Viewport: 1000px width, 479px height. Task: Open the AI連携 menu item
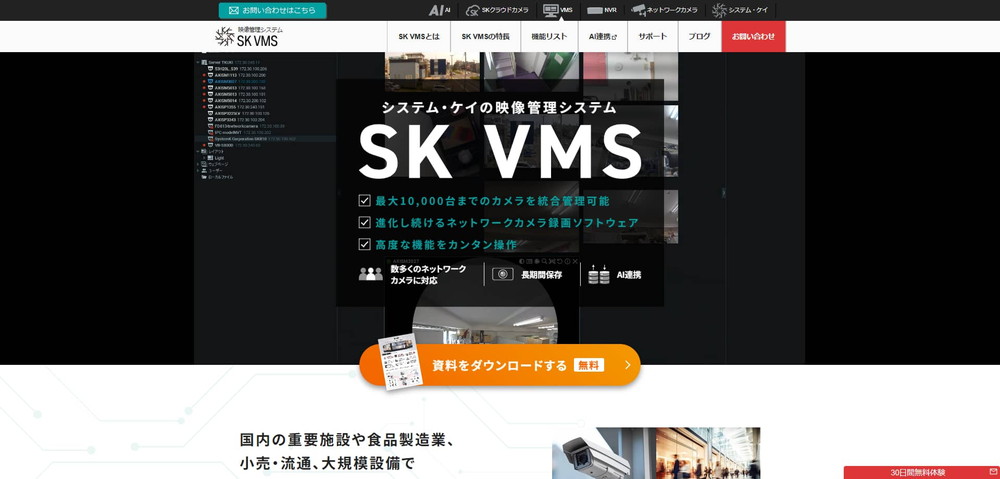[x=603, y=36]
